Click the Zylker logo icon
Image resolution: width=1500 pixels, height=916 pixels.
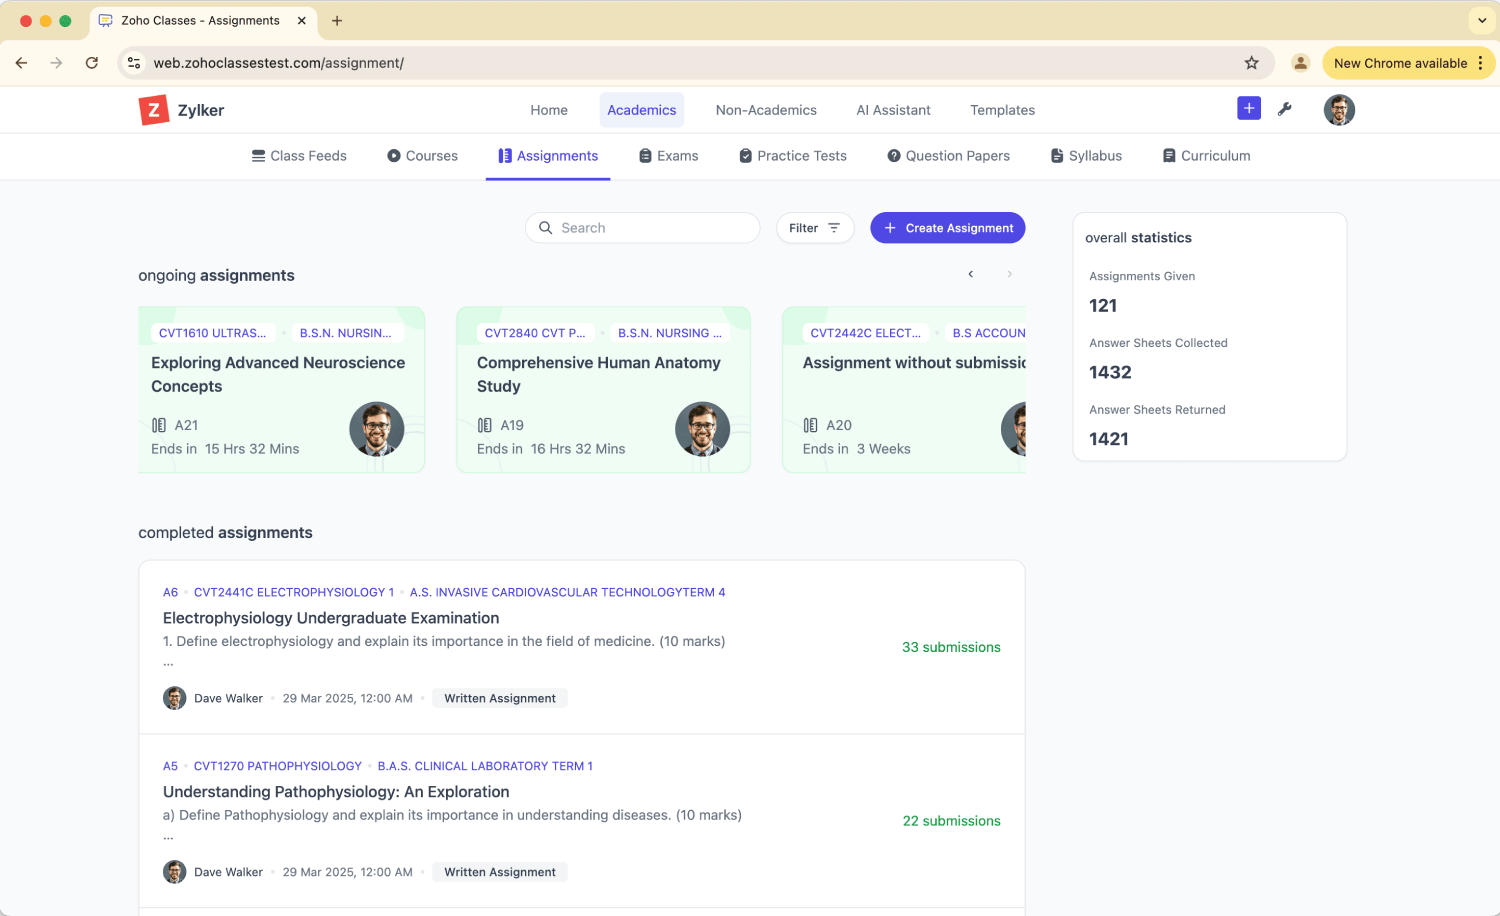(153, 110)
